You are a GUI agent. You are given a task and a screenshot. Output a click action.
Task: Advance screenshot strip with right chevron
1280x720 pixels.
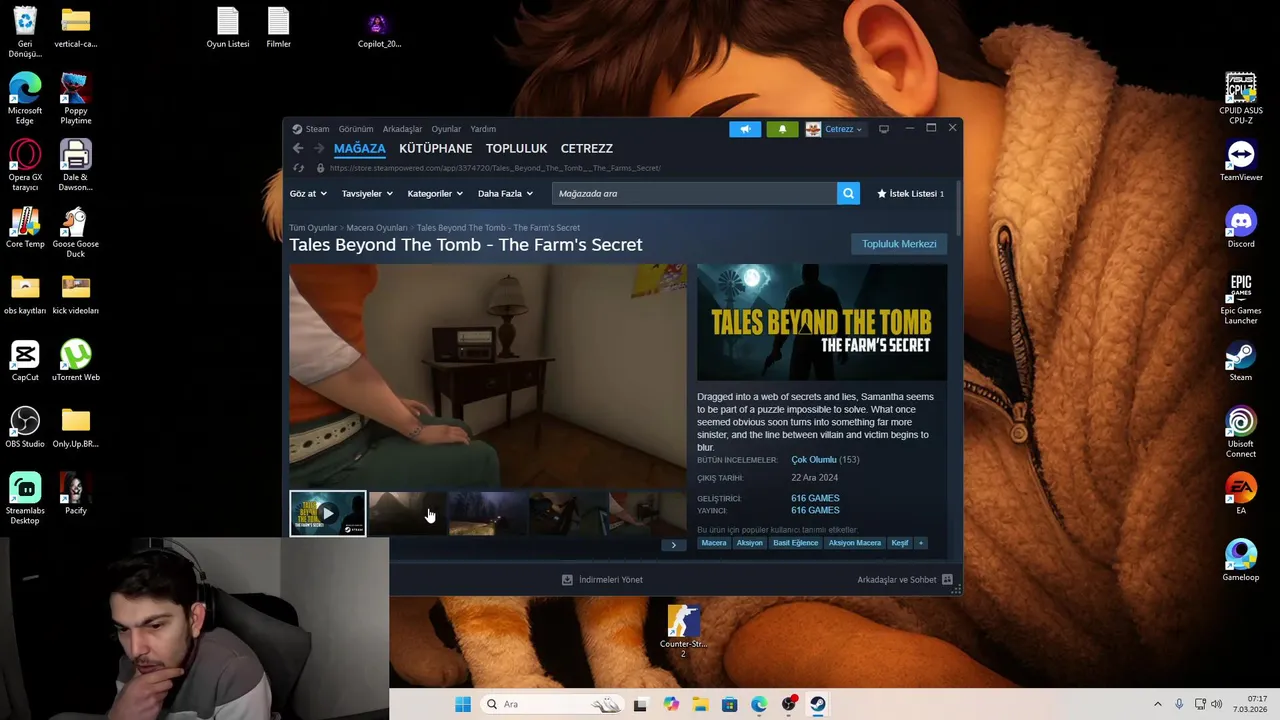[x=673, y=545]
